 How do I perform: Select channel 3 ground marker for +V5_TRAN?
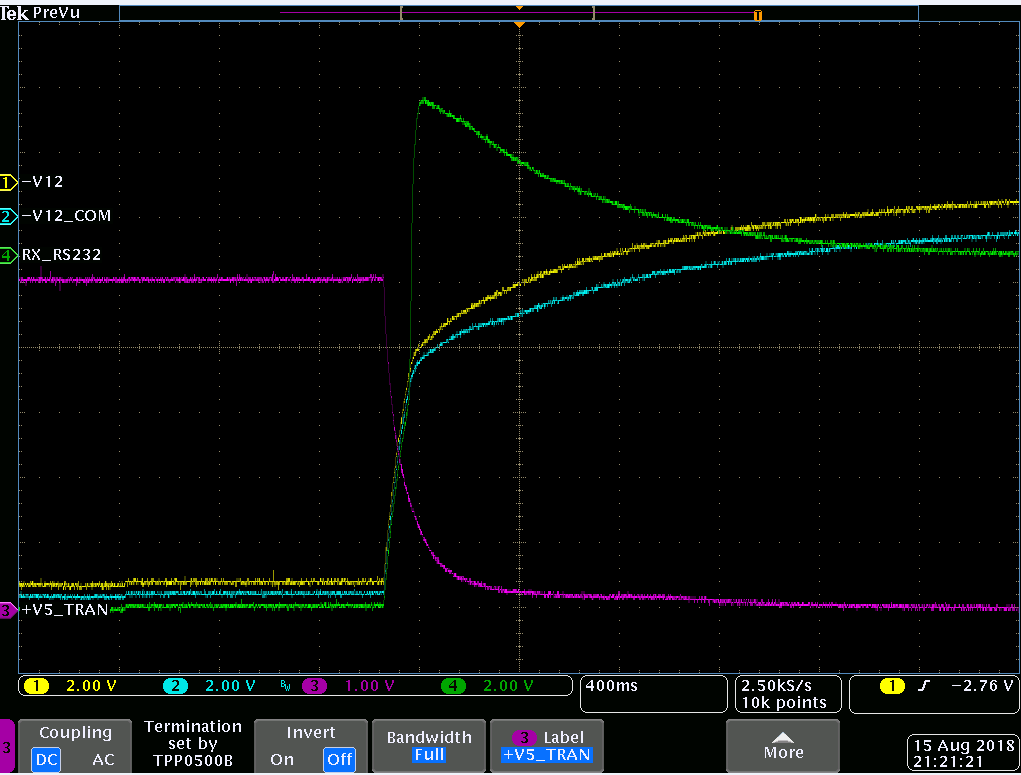tap(8, 611)
